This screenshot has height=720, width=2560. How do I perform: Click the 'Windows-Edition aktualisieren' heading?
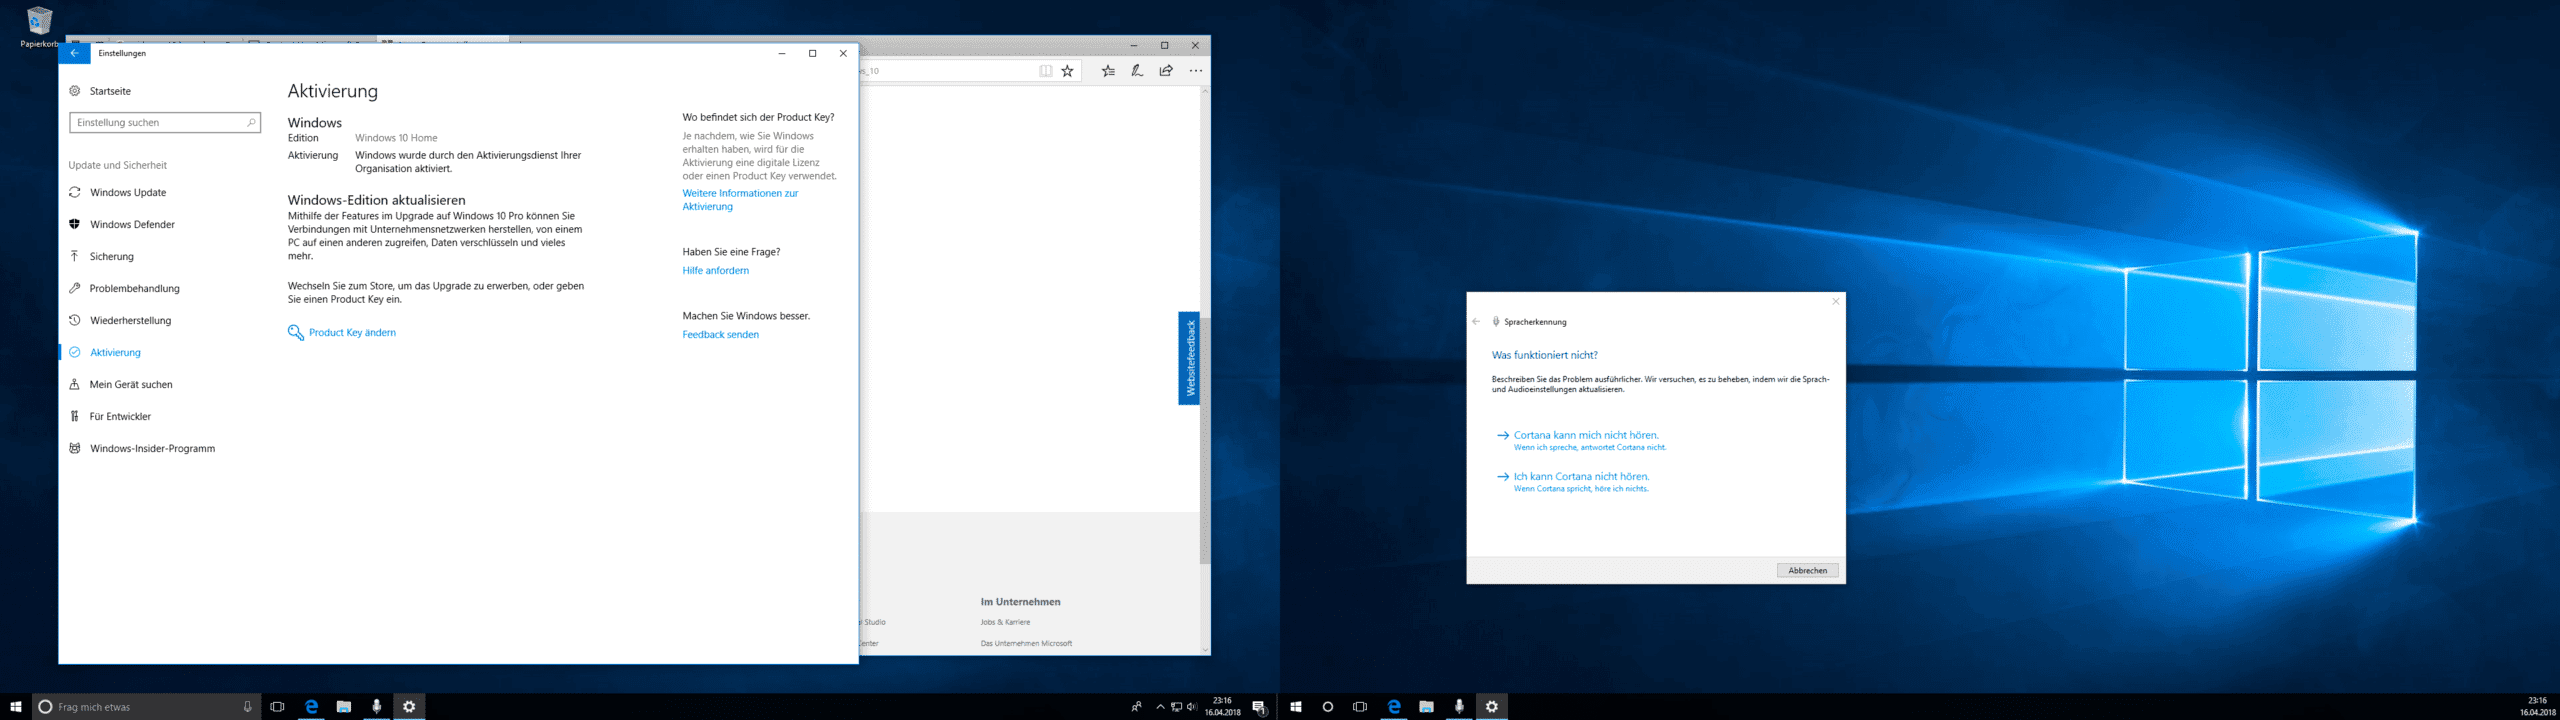click(376, 200)
